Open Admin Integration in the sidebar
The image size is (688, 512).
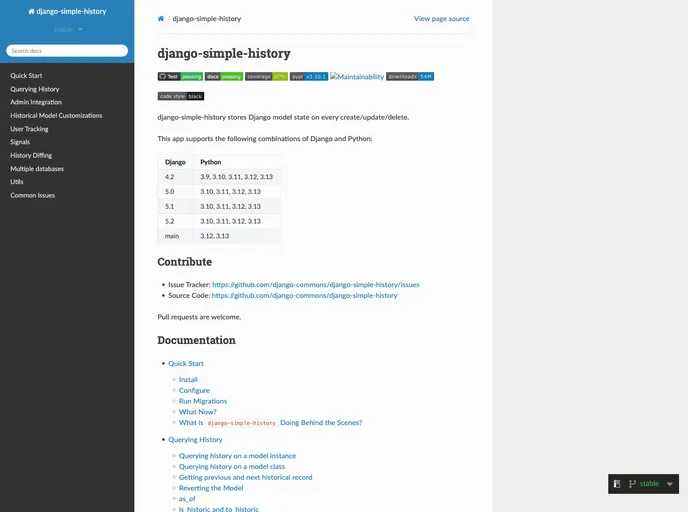[36, 102]
